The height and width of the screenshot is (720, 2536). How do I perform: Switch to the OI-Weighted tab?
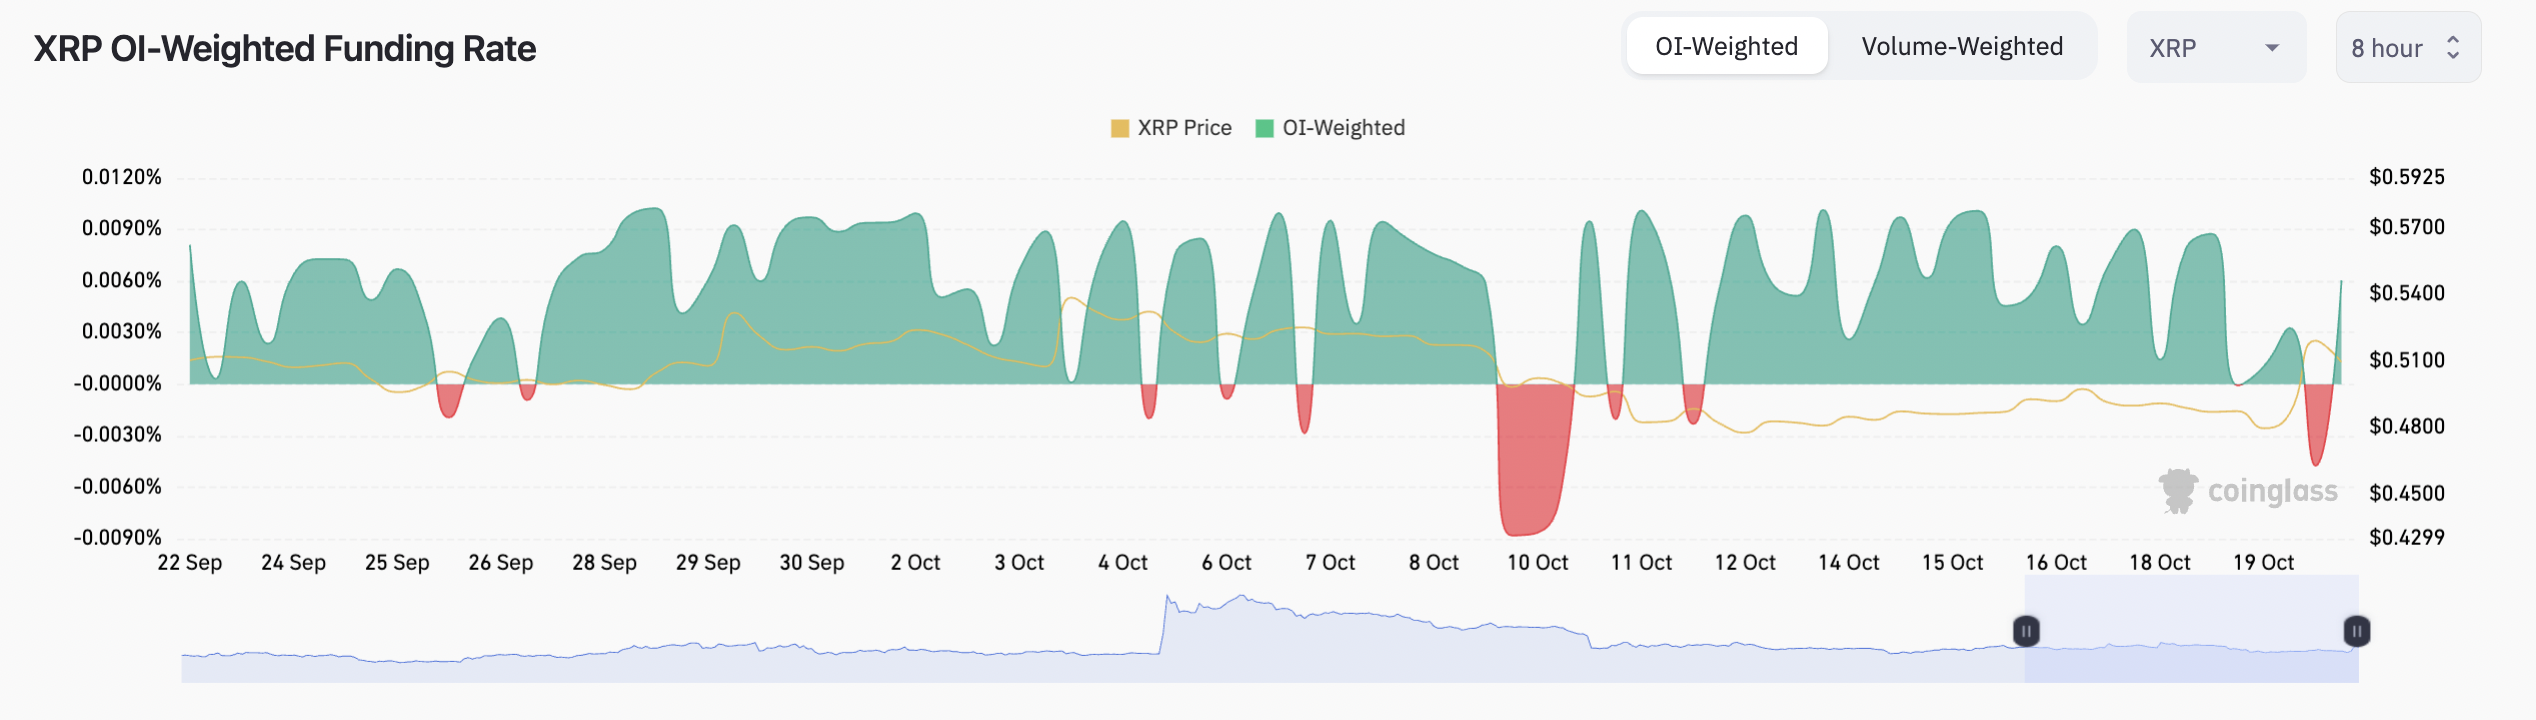tap(1727, 46)
